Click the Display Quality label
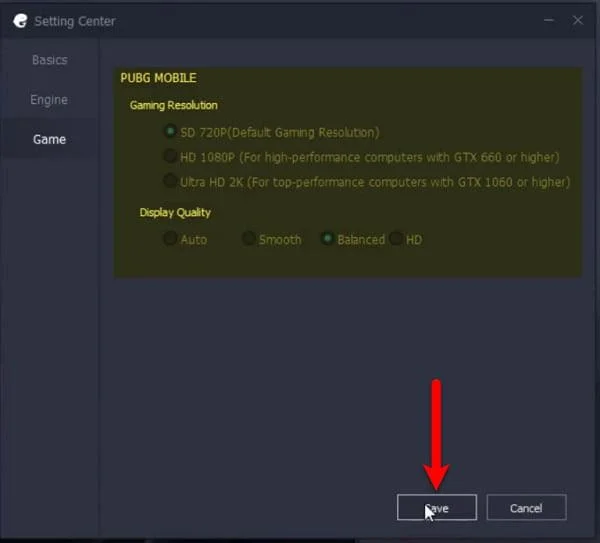The width and height of the screenshot is (600, 543). click(175, 213)
